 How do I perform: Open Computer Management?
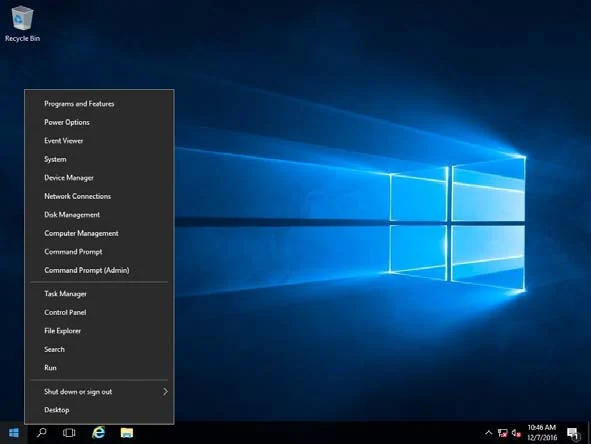click(99, 233)
